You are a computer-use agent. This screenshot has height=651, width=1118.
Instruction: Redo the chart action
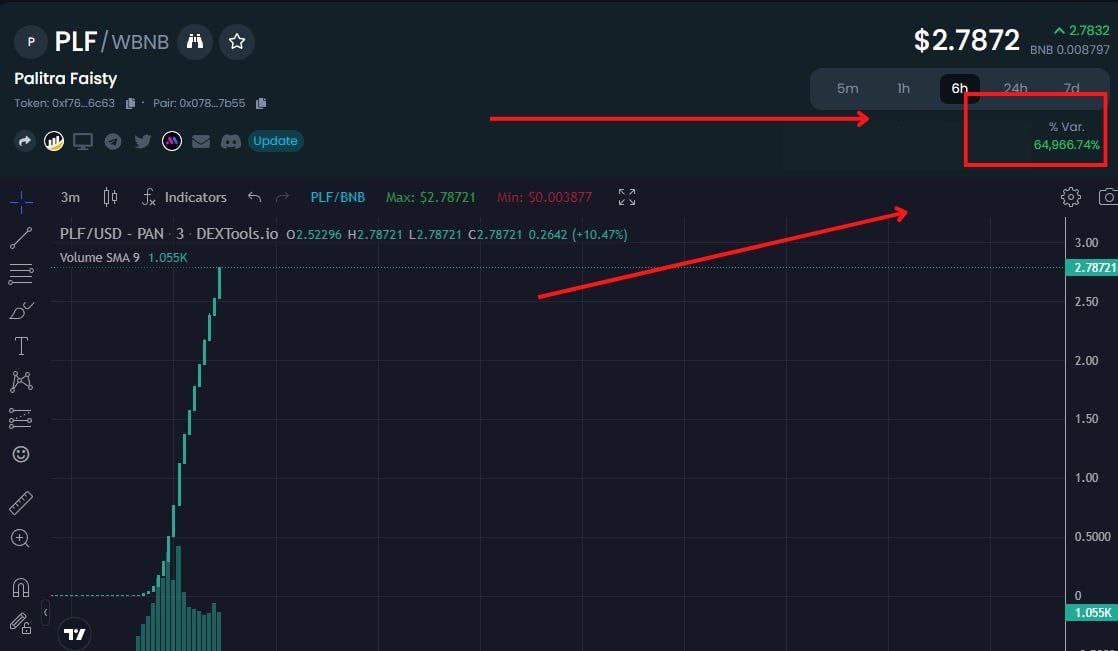pos(282,198)
